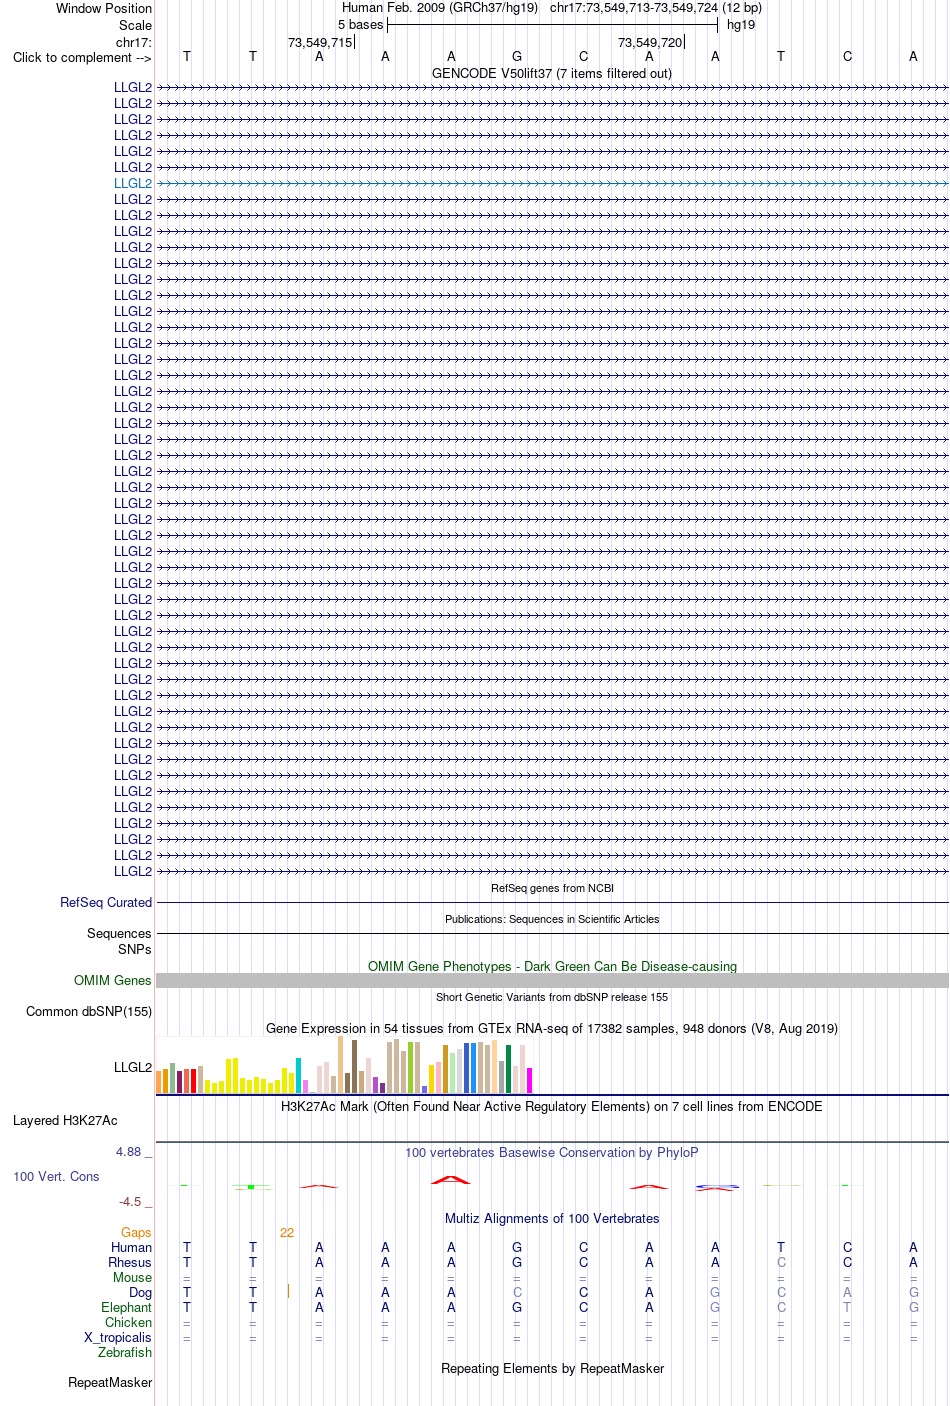Open "Repeating Elements by RepeatMasker" track title
Viewport: 950px width, 1406px height.
[x=552, y=1368]
